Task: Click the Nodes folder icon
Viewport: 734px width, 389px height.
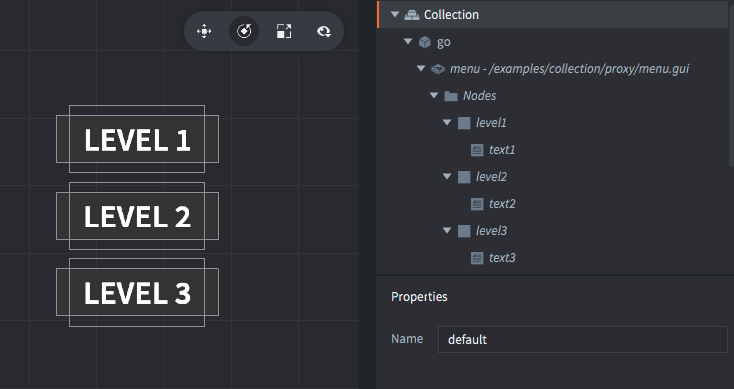Action: tap(451, 96)
